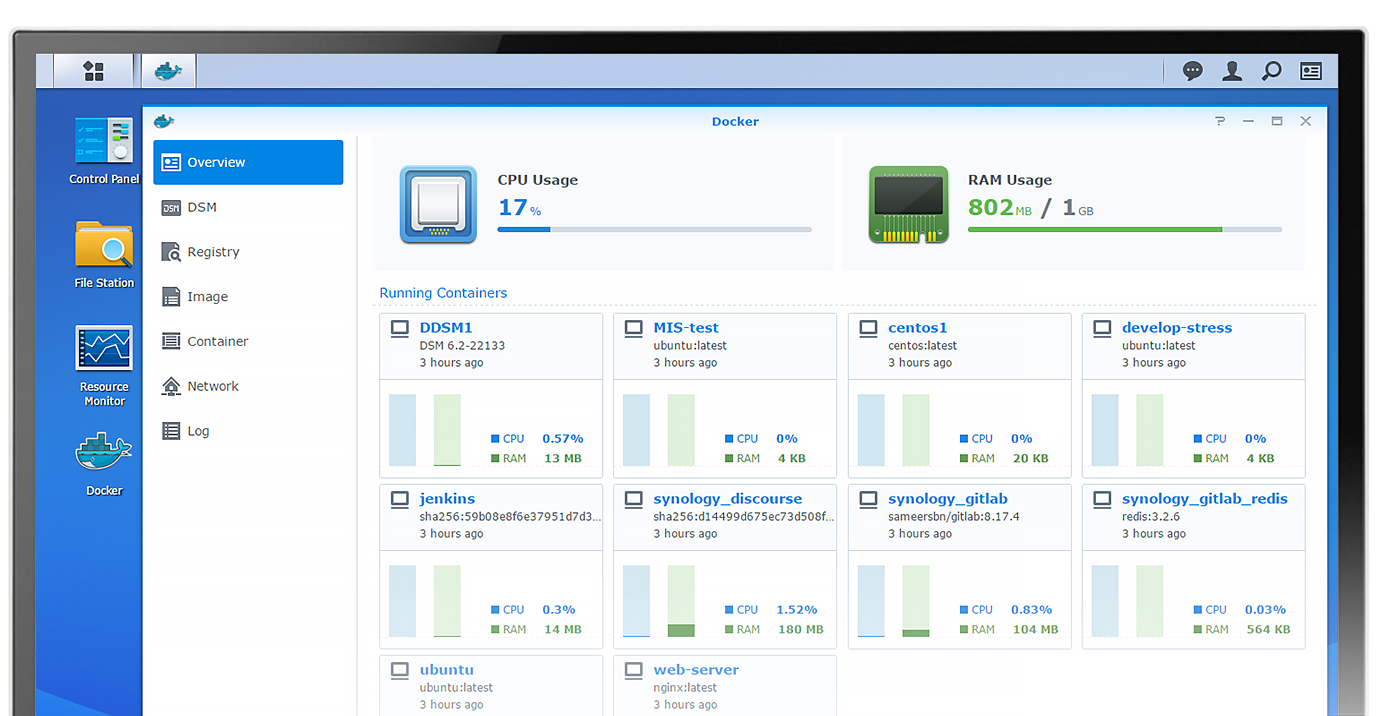The width and height of the screenshot is (1376, 716).
Task: Select the Container sidebar icon
Action: [169, 341]
